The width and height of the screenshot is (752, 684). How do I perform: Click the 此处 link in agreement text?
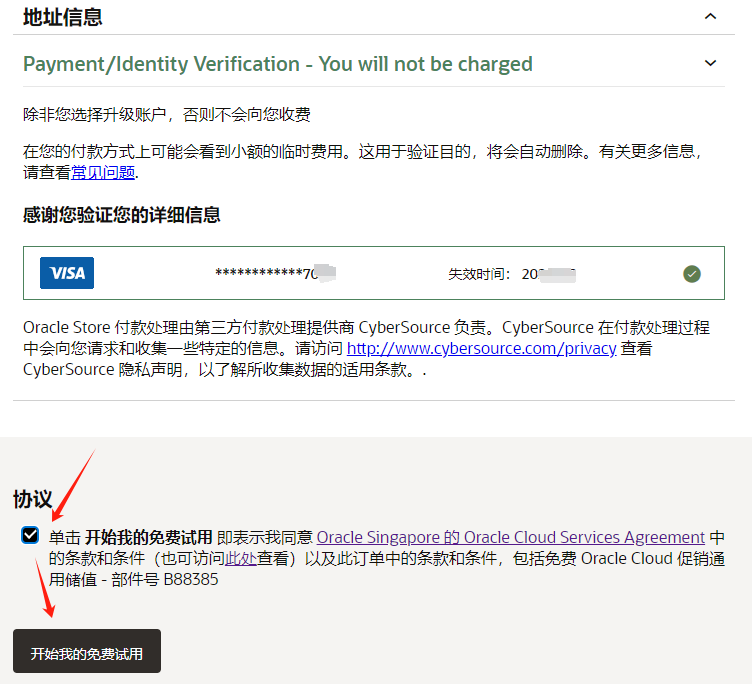click(x=241, y=558)
